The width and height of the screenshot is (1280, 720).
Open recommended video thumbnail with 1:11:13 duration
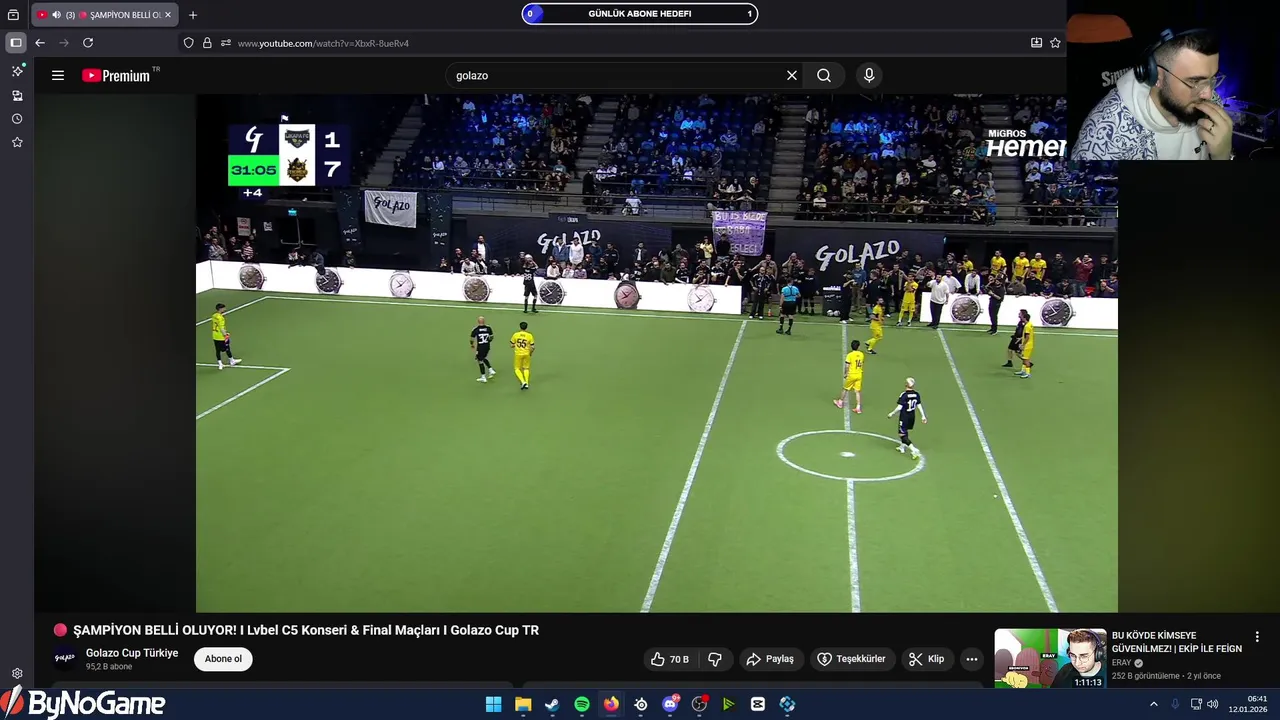click(1050, 658)
